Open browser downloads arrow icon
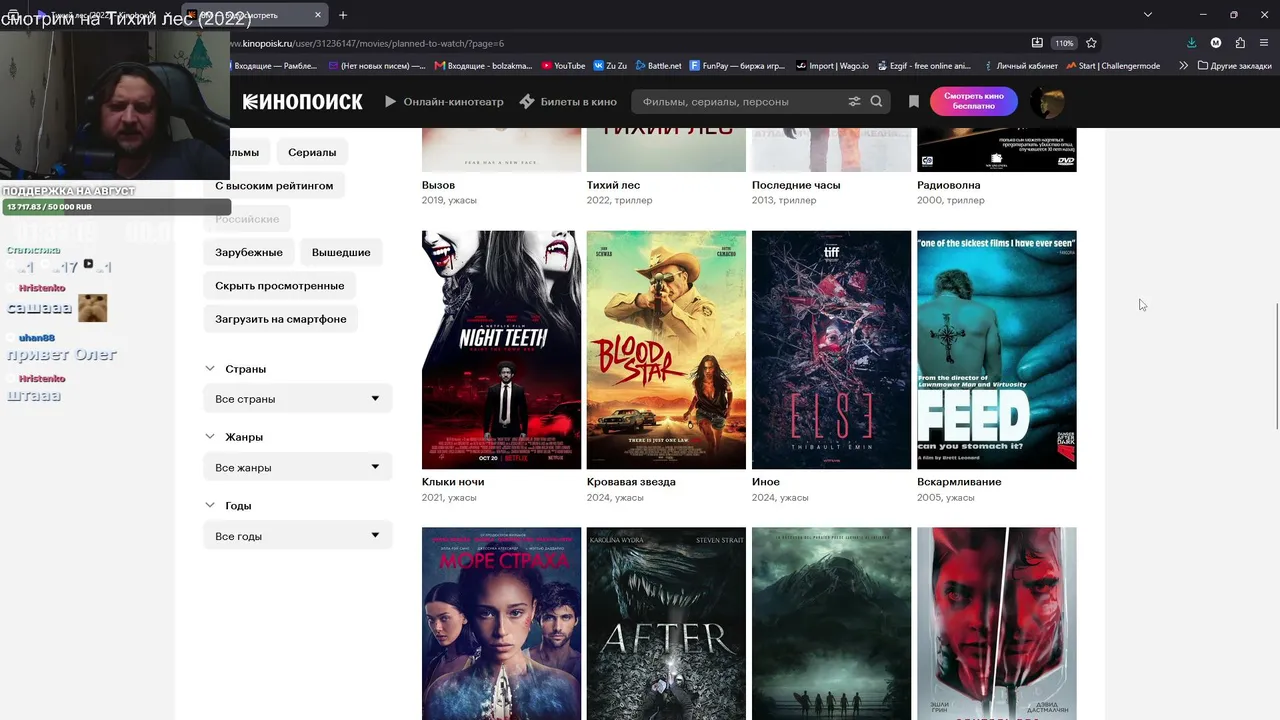This screenshot has height=720, width=1280. point(1191,43)
